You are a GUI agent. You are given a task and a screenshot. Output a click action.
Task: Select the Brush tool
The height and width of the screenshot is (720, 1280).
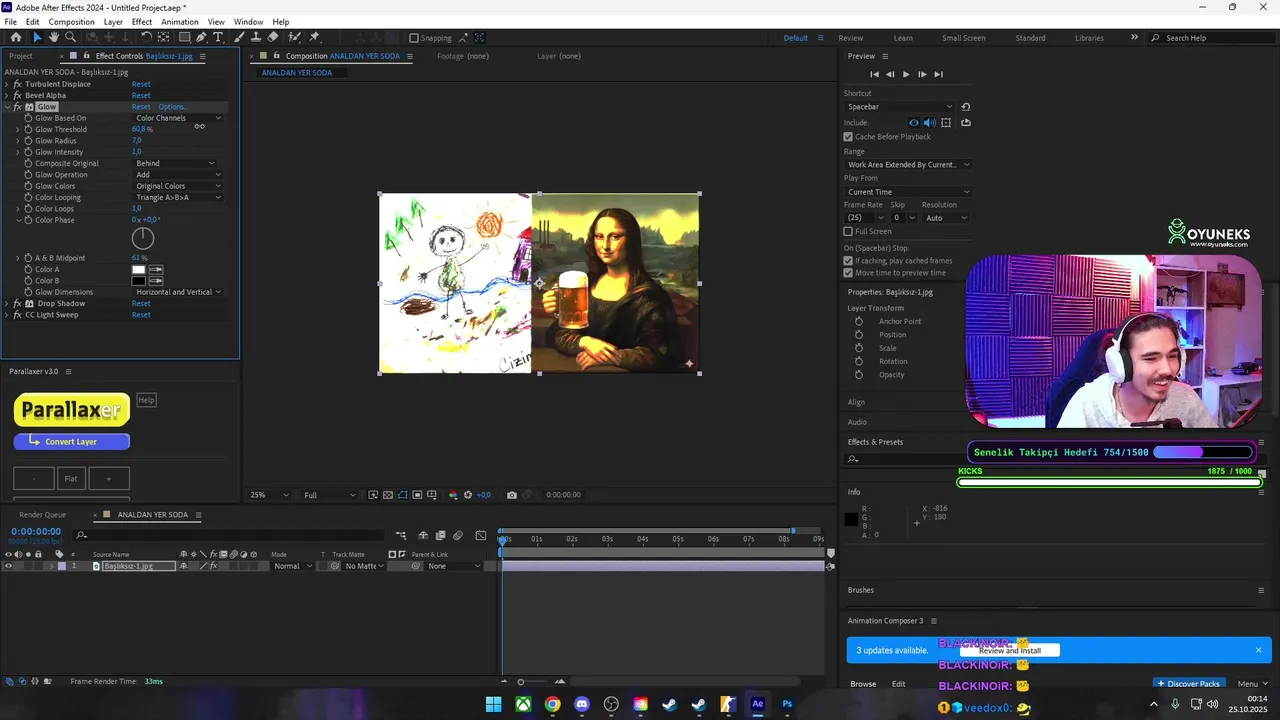tap(241, 37)
